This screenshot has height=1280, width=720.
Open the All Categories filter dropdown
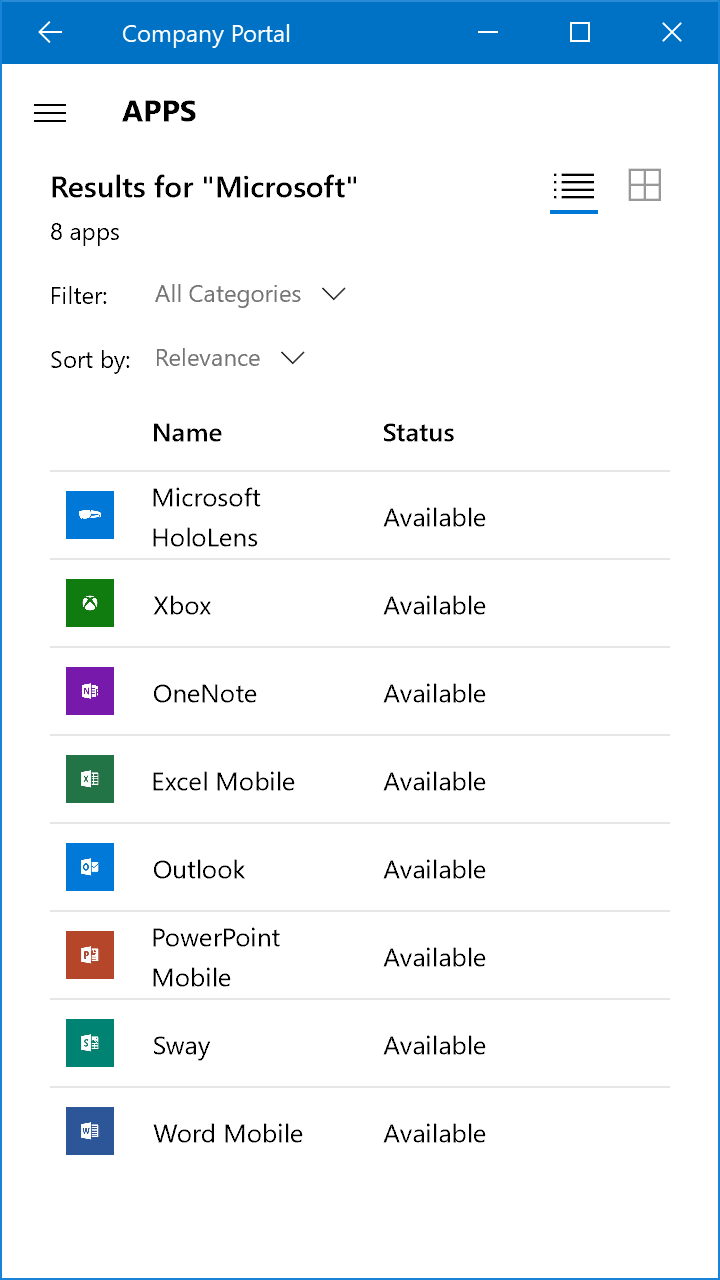coord(250,294)
